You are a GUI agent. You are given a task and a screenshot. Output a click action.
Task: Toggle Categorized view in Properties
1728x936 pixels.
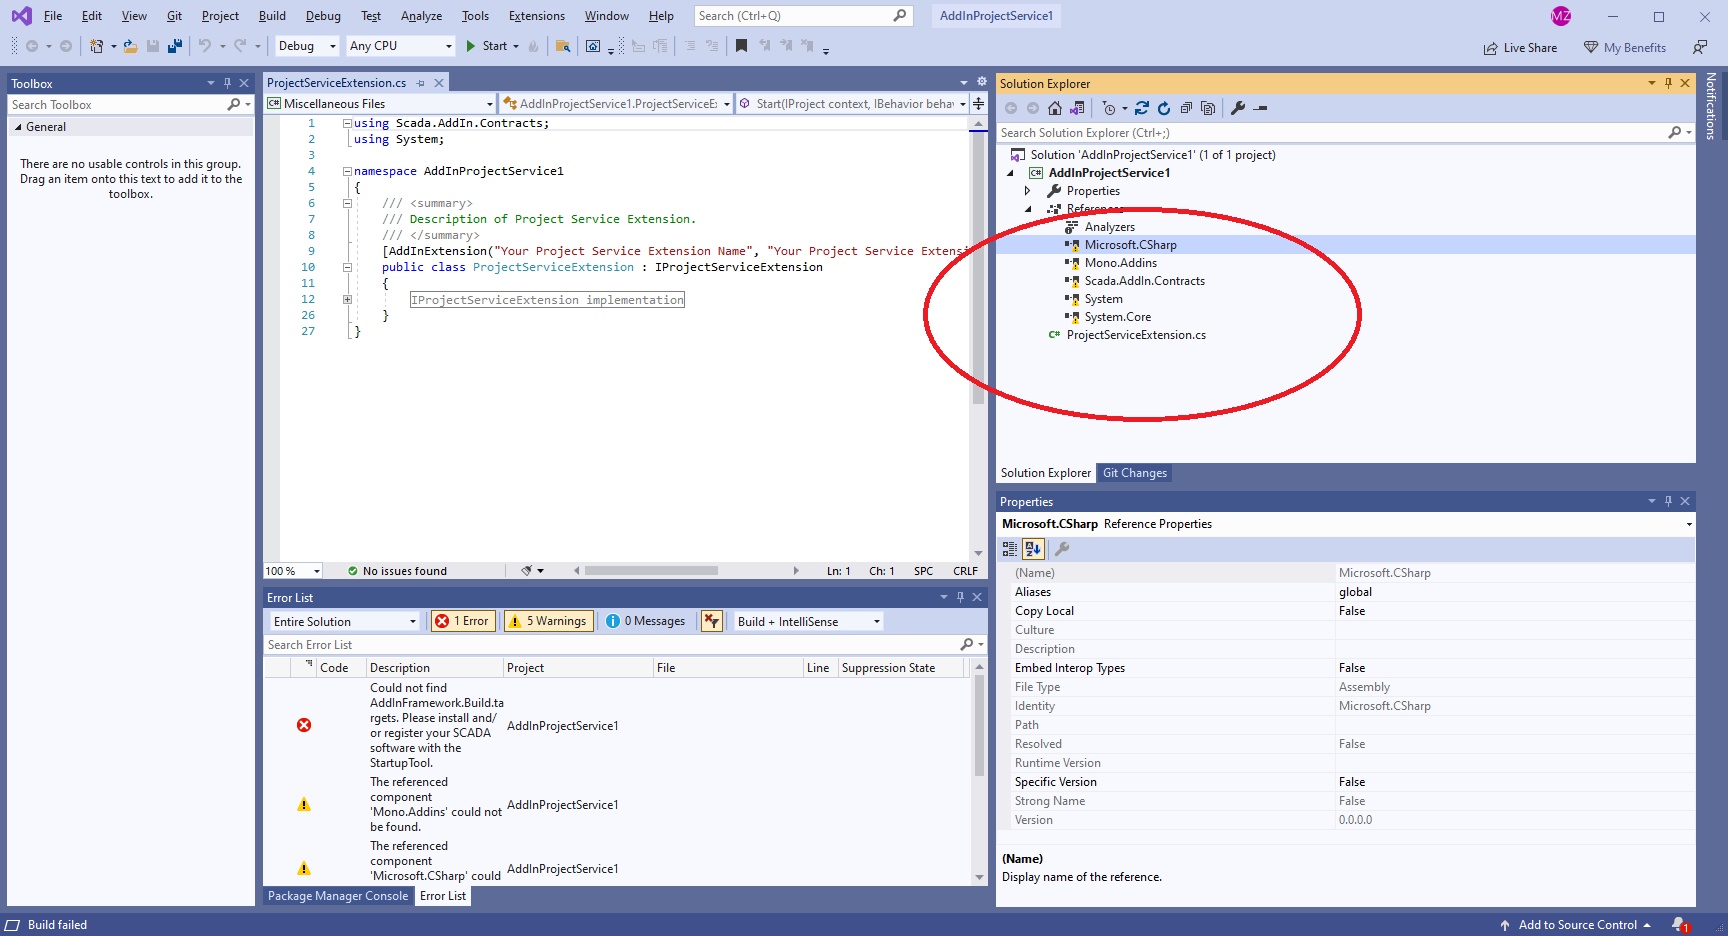pos(1010,549)
